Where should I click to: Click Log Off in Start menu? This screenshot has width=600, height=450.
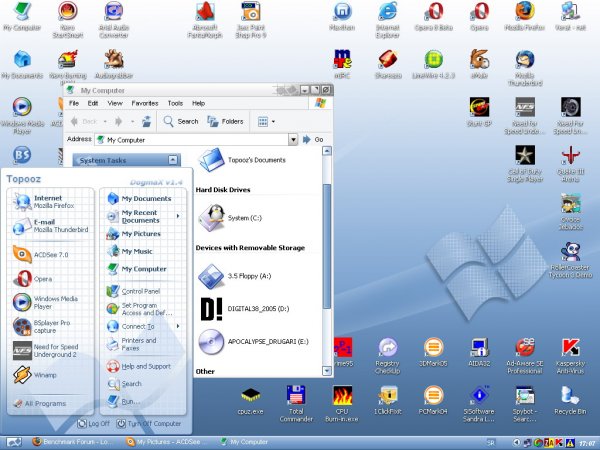point(93,424)
